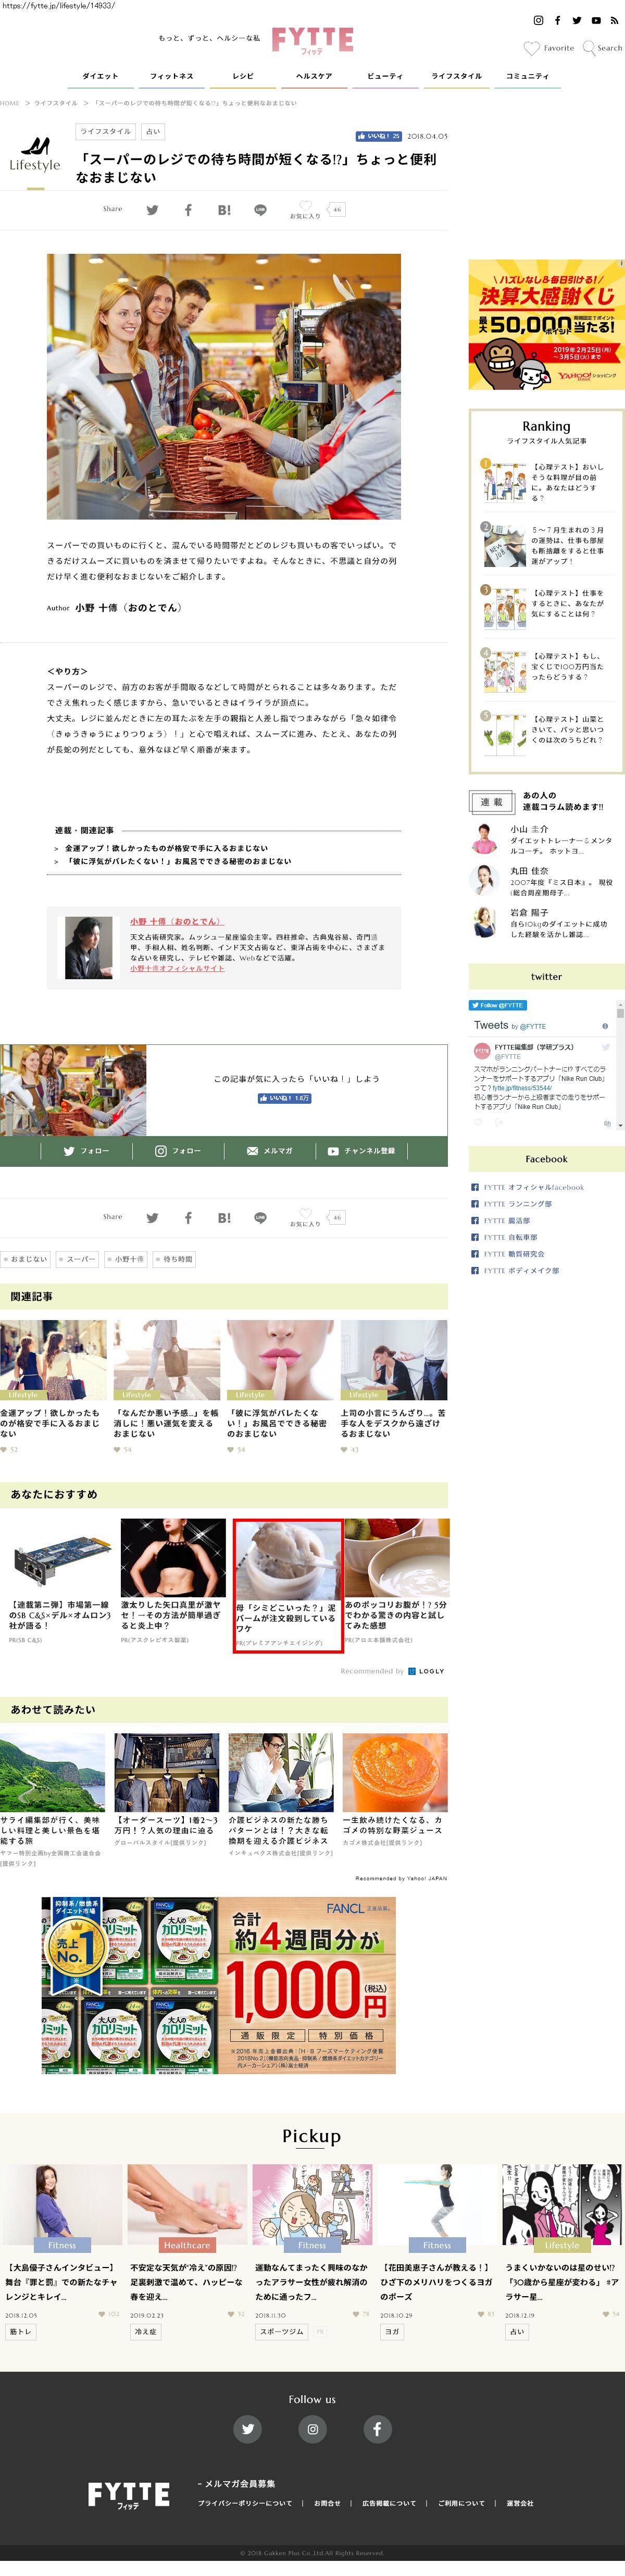Viewport: 625px width, 2576px height.
Task: Share via Hatena B! in top share bar
Action: pyautogui.click(x=224, y=210)
